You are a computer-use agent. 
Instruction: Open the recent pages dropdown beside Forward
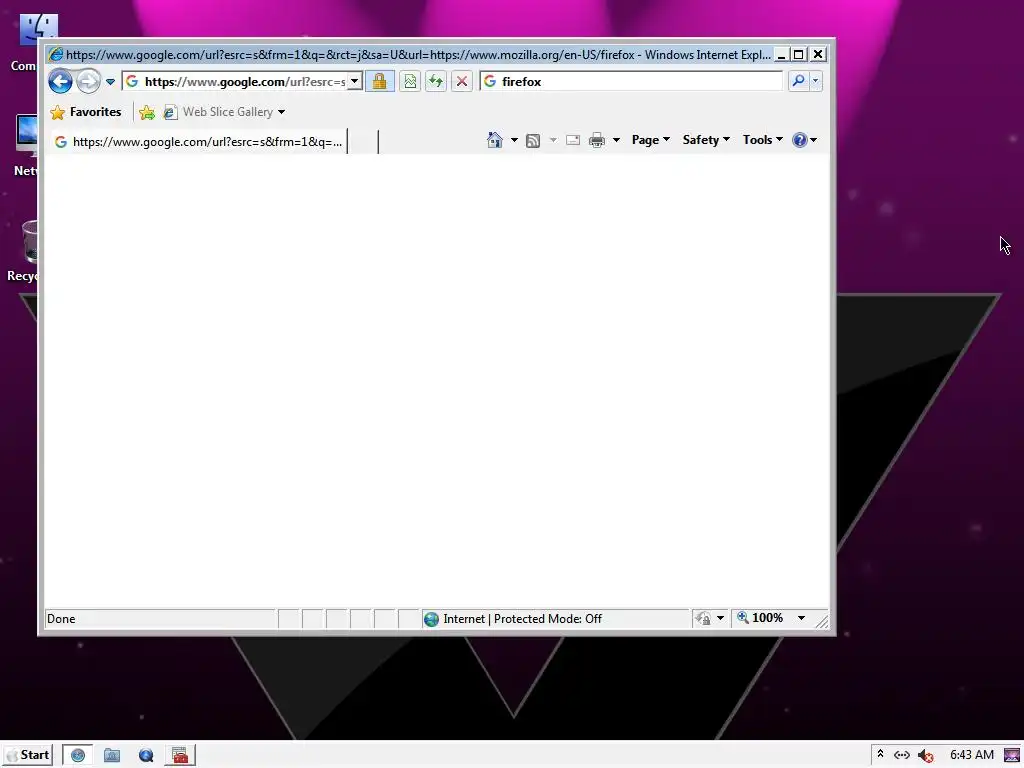pos(110,82)
